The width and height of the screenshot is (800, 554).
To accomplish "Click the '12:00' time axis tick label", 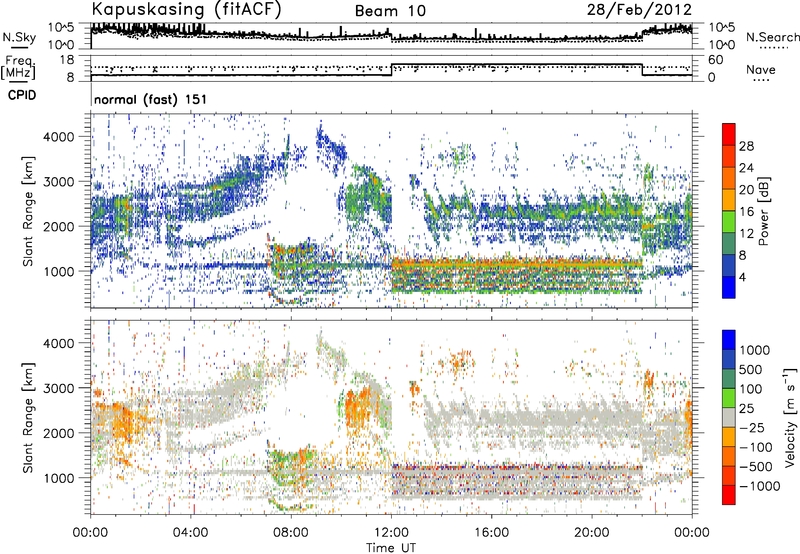I will coord(391,533).
